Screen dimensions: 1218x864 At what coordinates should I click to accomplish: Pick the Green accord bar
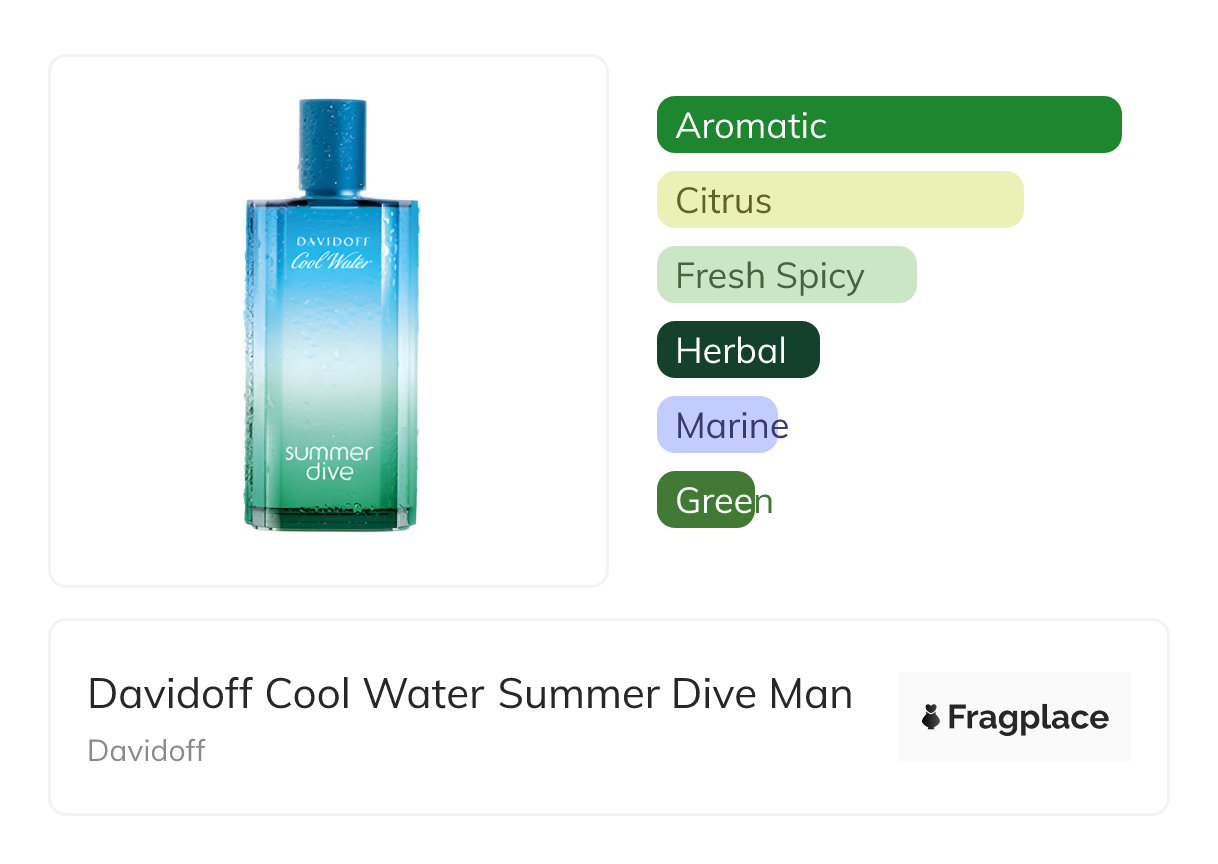(705, 500)
